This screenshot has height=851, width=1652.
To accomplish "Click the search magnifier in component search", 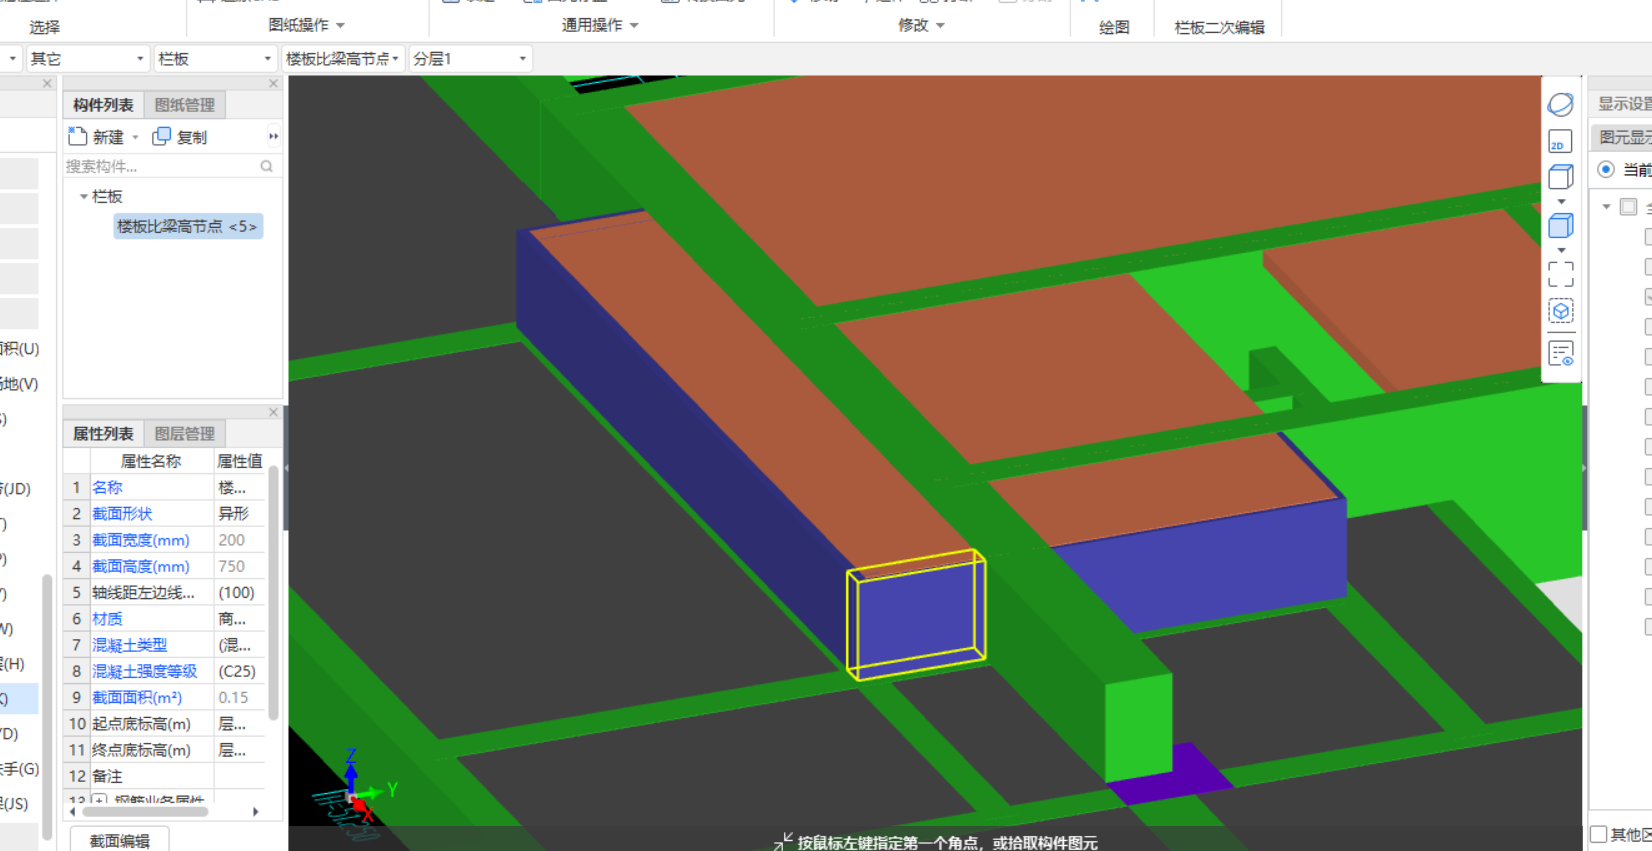I will tap(266, 166).
